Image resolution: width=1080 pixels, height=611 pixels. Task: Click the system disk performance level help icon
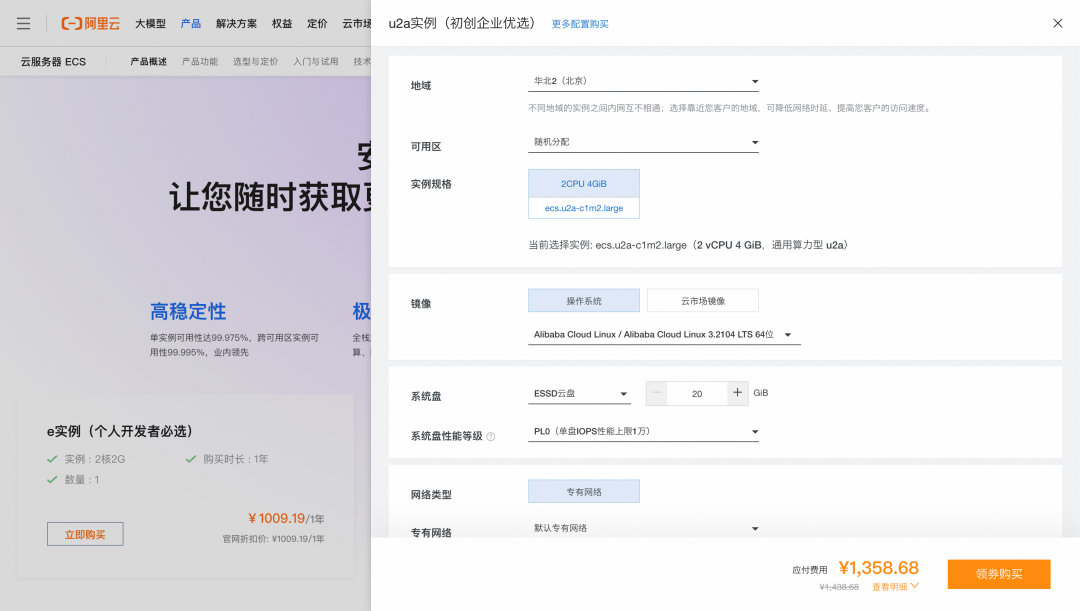(490, 437)
